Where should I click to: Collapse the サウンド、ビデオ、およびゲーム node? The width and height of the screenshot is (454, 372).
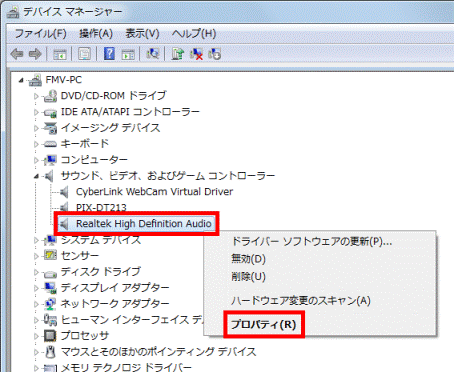pos(36,176)
